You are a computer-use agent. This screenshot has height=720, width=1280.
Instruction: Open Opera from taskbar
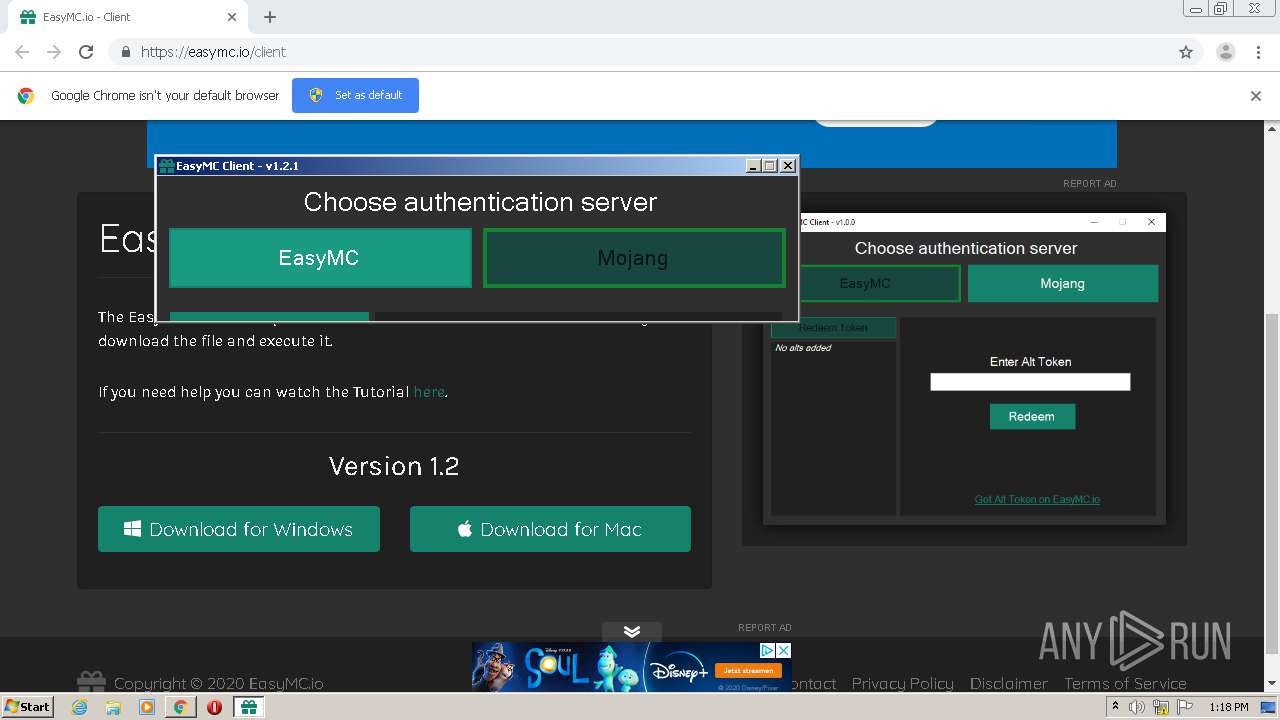214,707
